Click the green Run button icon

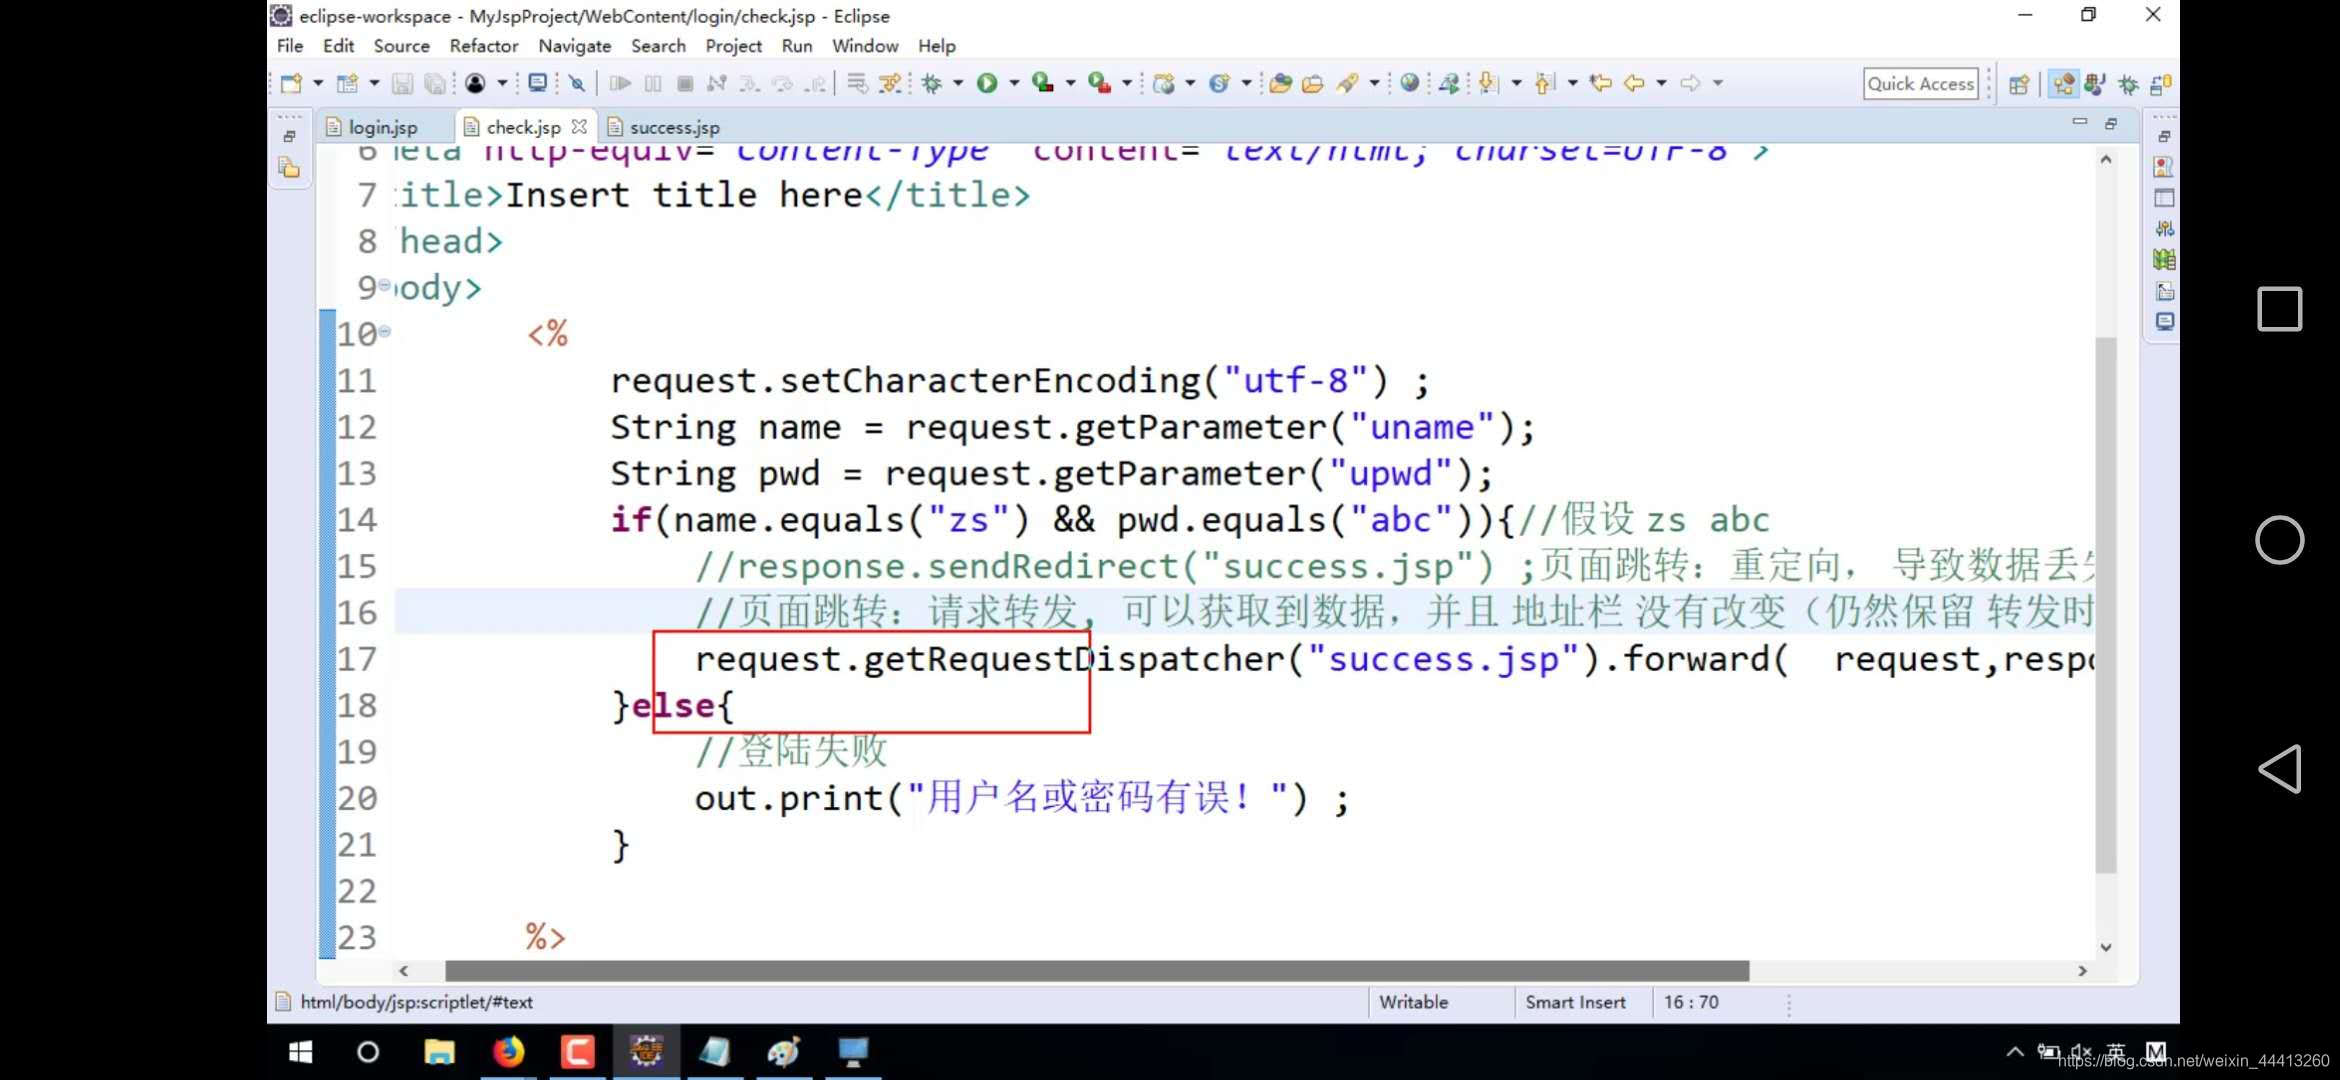pos(987,84)
